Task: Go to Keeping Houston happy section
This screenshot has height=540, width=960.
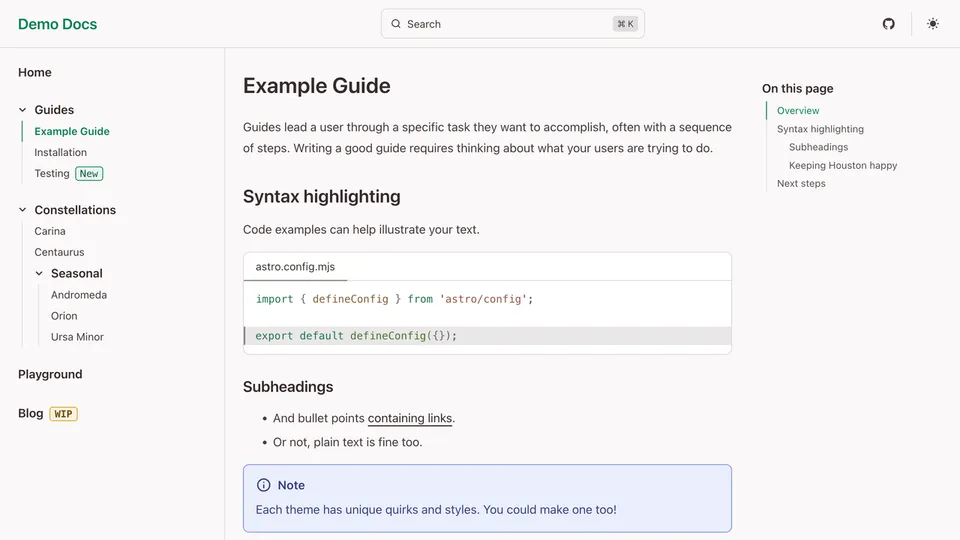Action: point(842,166)
